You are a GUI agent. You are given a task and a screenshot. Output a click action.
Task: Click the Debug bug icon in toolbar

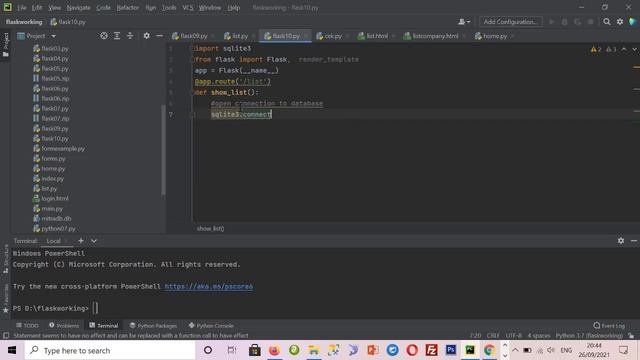pos(564,22)
